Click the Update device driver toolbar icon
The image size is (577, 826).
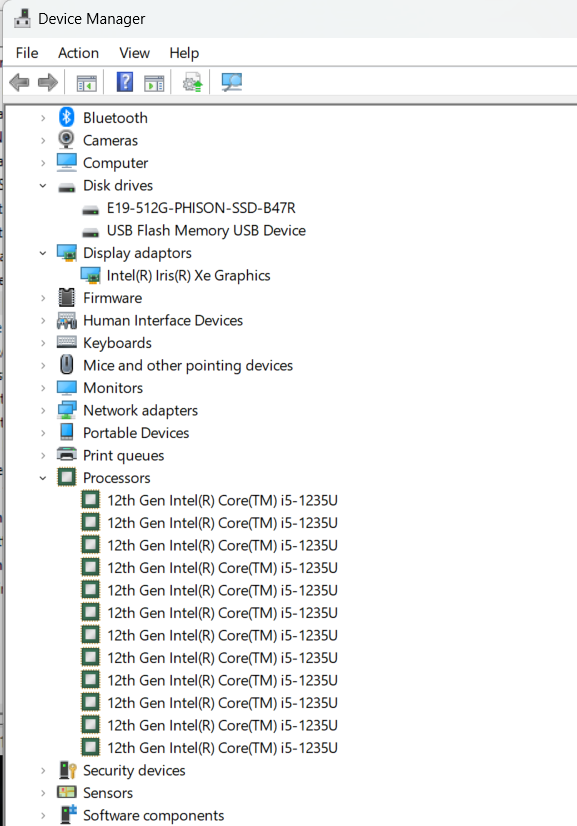click(x=192, y=83)
